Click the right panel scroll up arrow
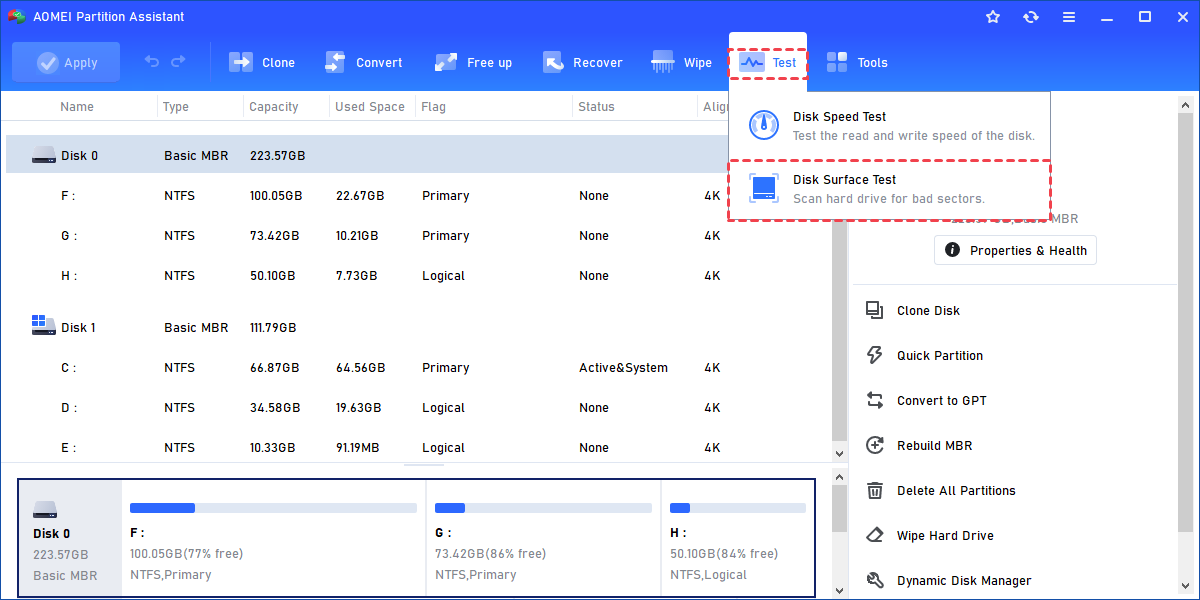This screenshot has width=1200, height=600. (1185, 104)
